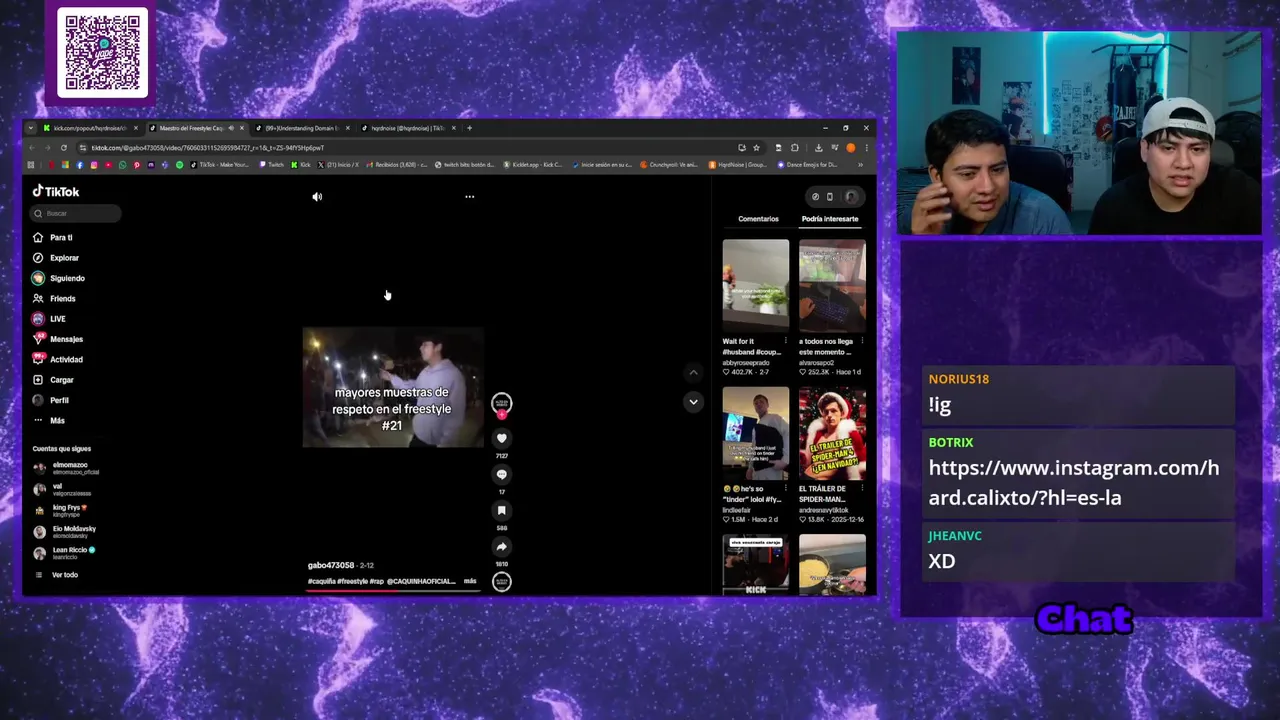This screenshot has height=720, width=1280.
Task: Open Para ti feed
Action: coord(54,237)
